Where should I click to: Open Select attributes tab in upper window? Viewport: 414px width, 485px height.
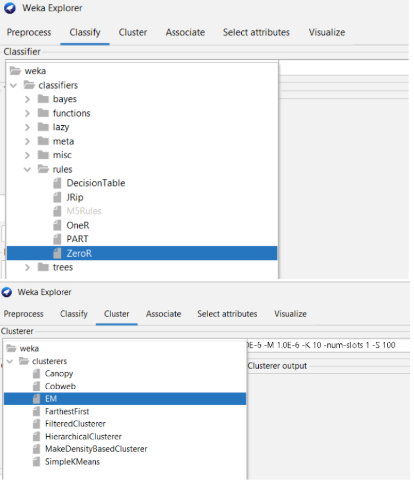(x=256, y=32)
